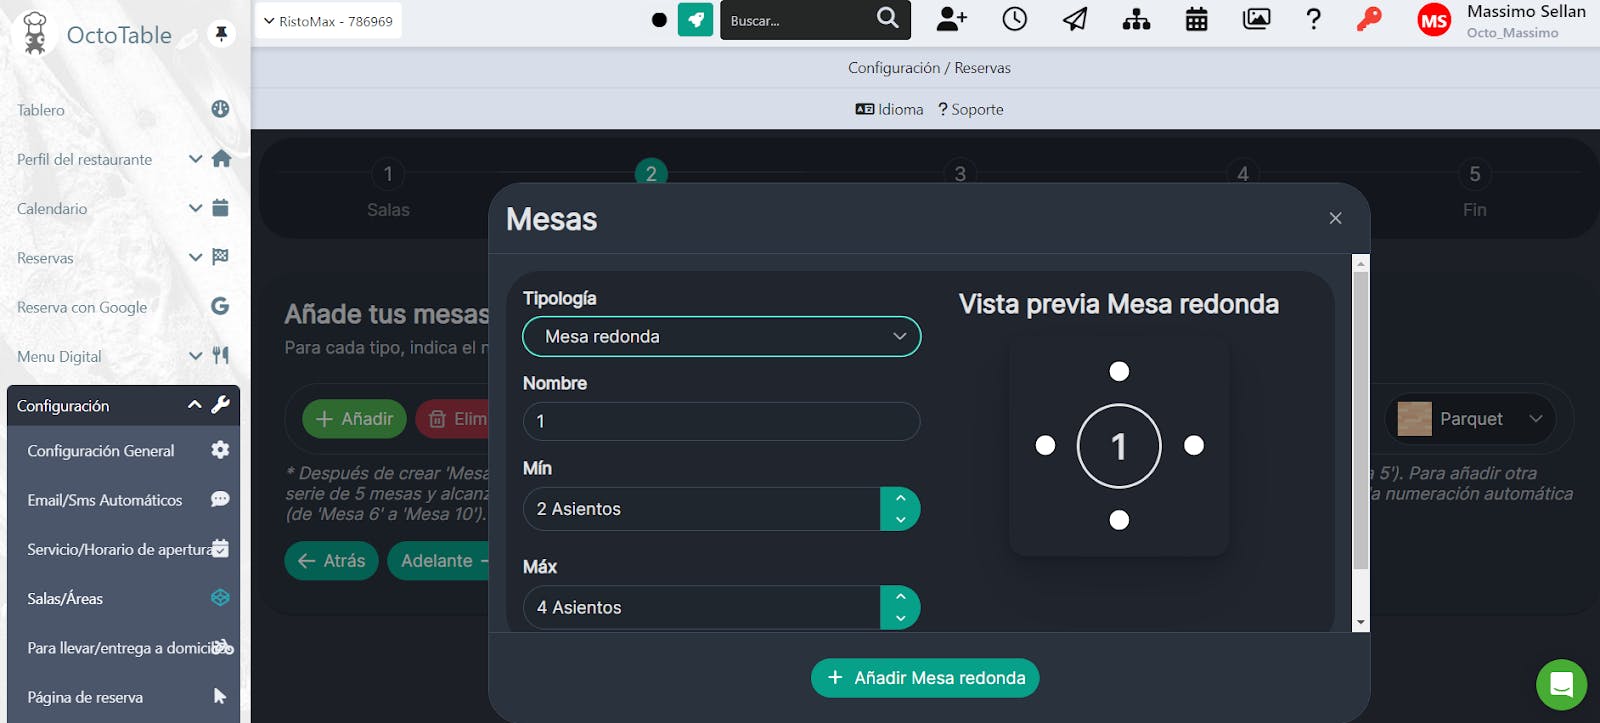Click the Reservas flag icon
1600x723 pixels.
tap(221, 257)
